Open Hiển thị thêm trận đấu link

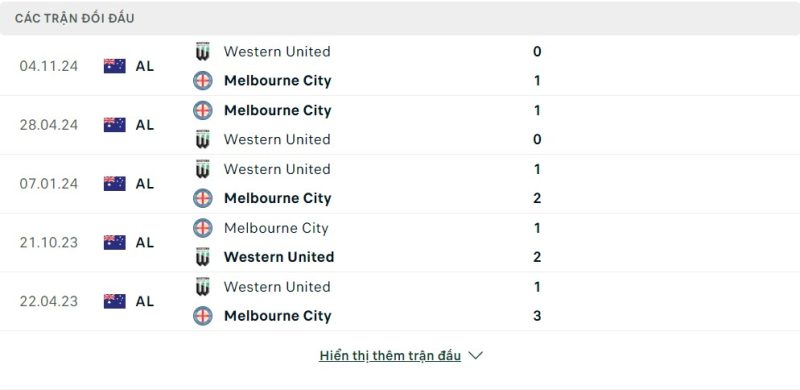click(x=390, y=356)
